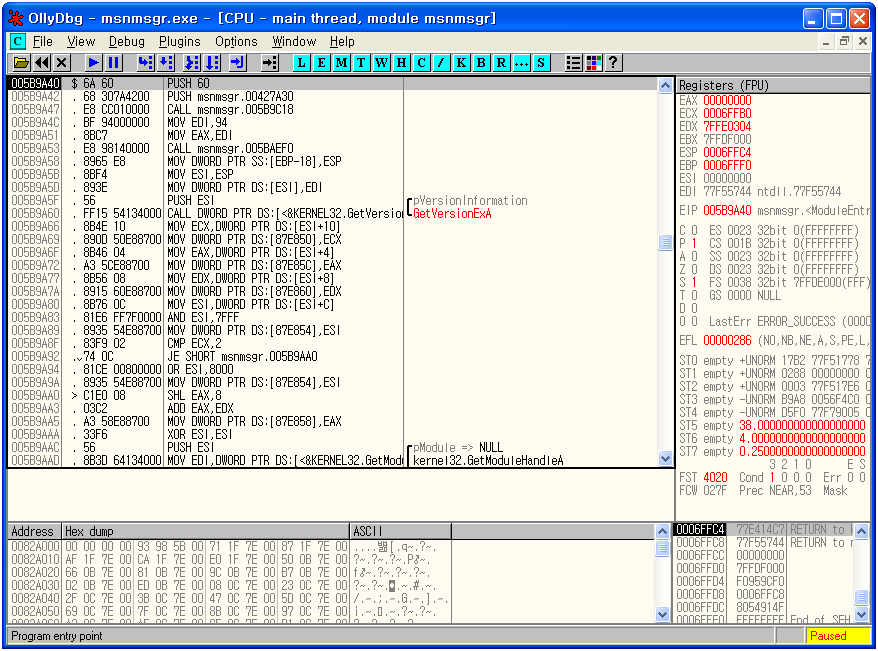Click disassembly pane scroll up arrow
This screenshot has width=878, height=651.
[665, 85]
